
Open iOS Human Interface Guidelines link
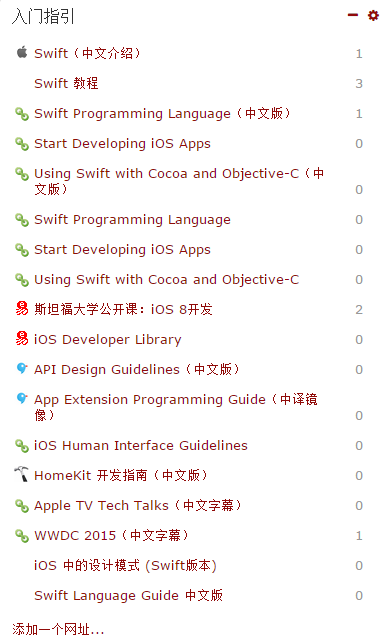(141, 445)
